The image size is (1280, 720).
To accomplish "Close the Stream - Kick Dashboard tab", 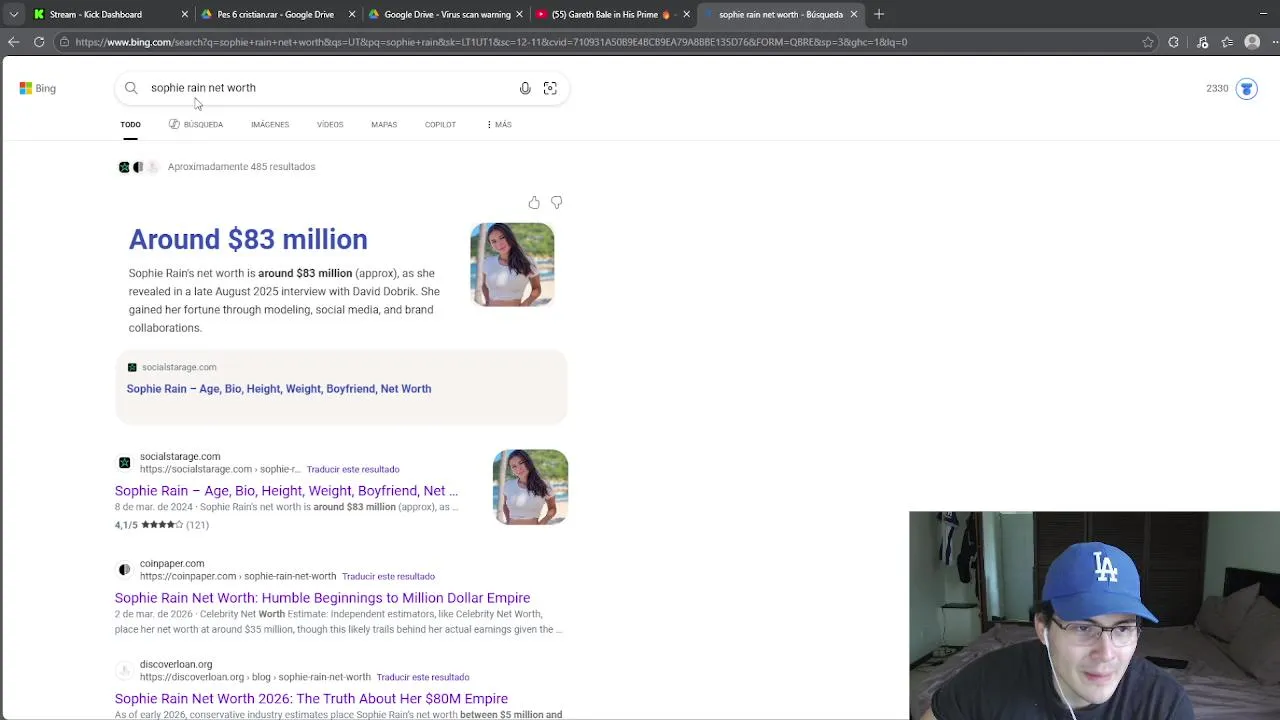I will (x=184, y=14).
